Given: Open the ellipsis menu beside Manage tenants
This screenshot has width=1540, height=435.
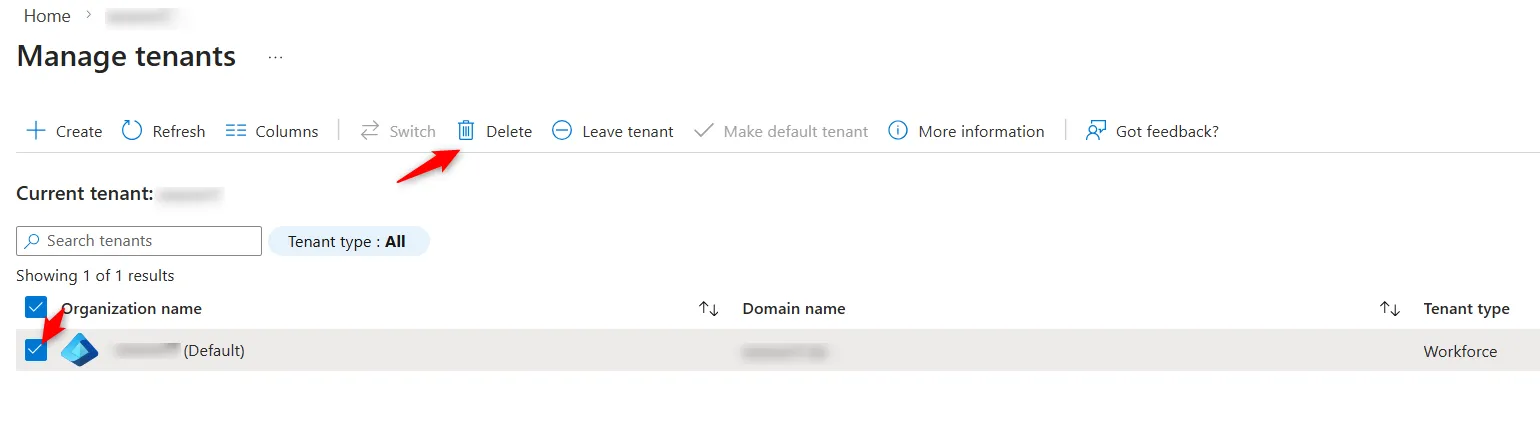Looking at the screenshot, I should click(x=276, y=57).
